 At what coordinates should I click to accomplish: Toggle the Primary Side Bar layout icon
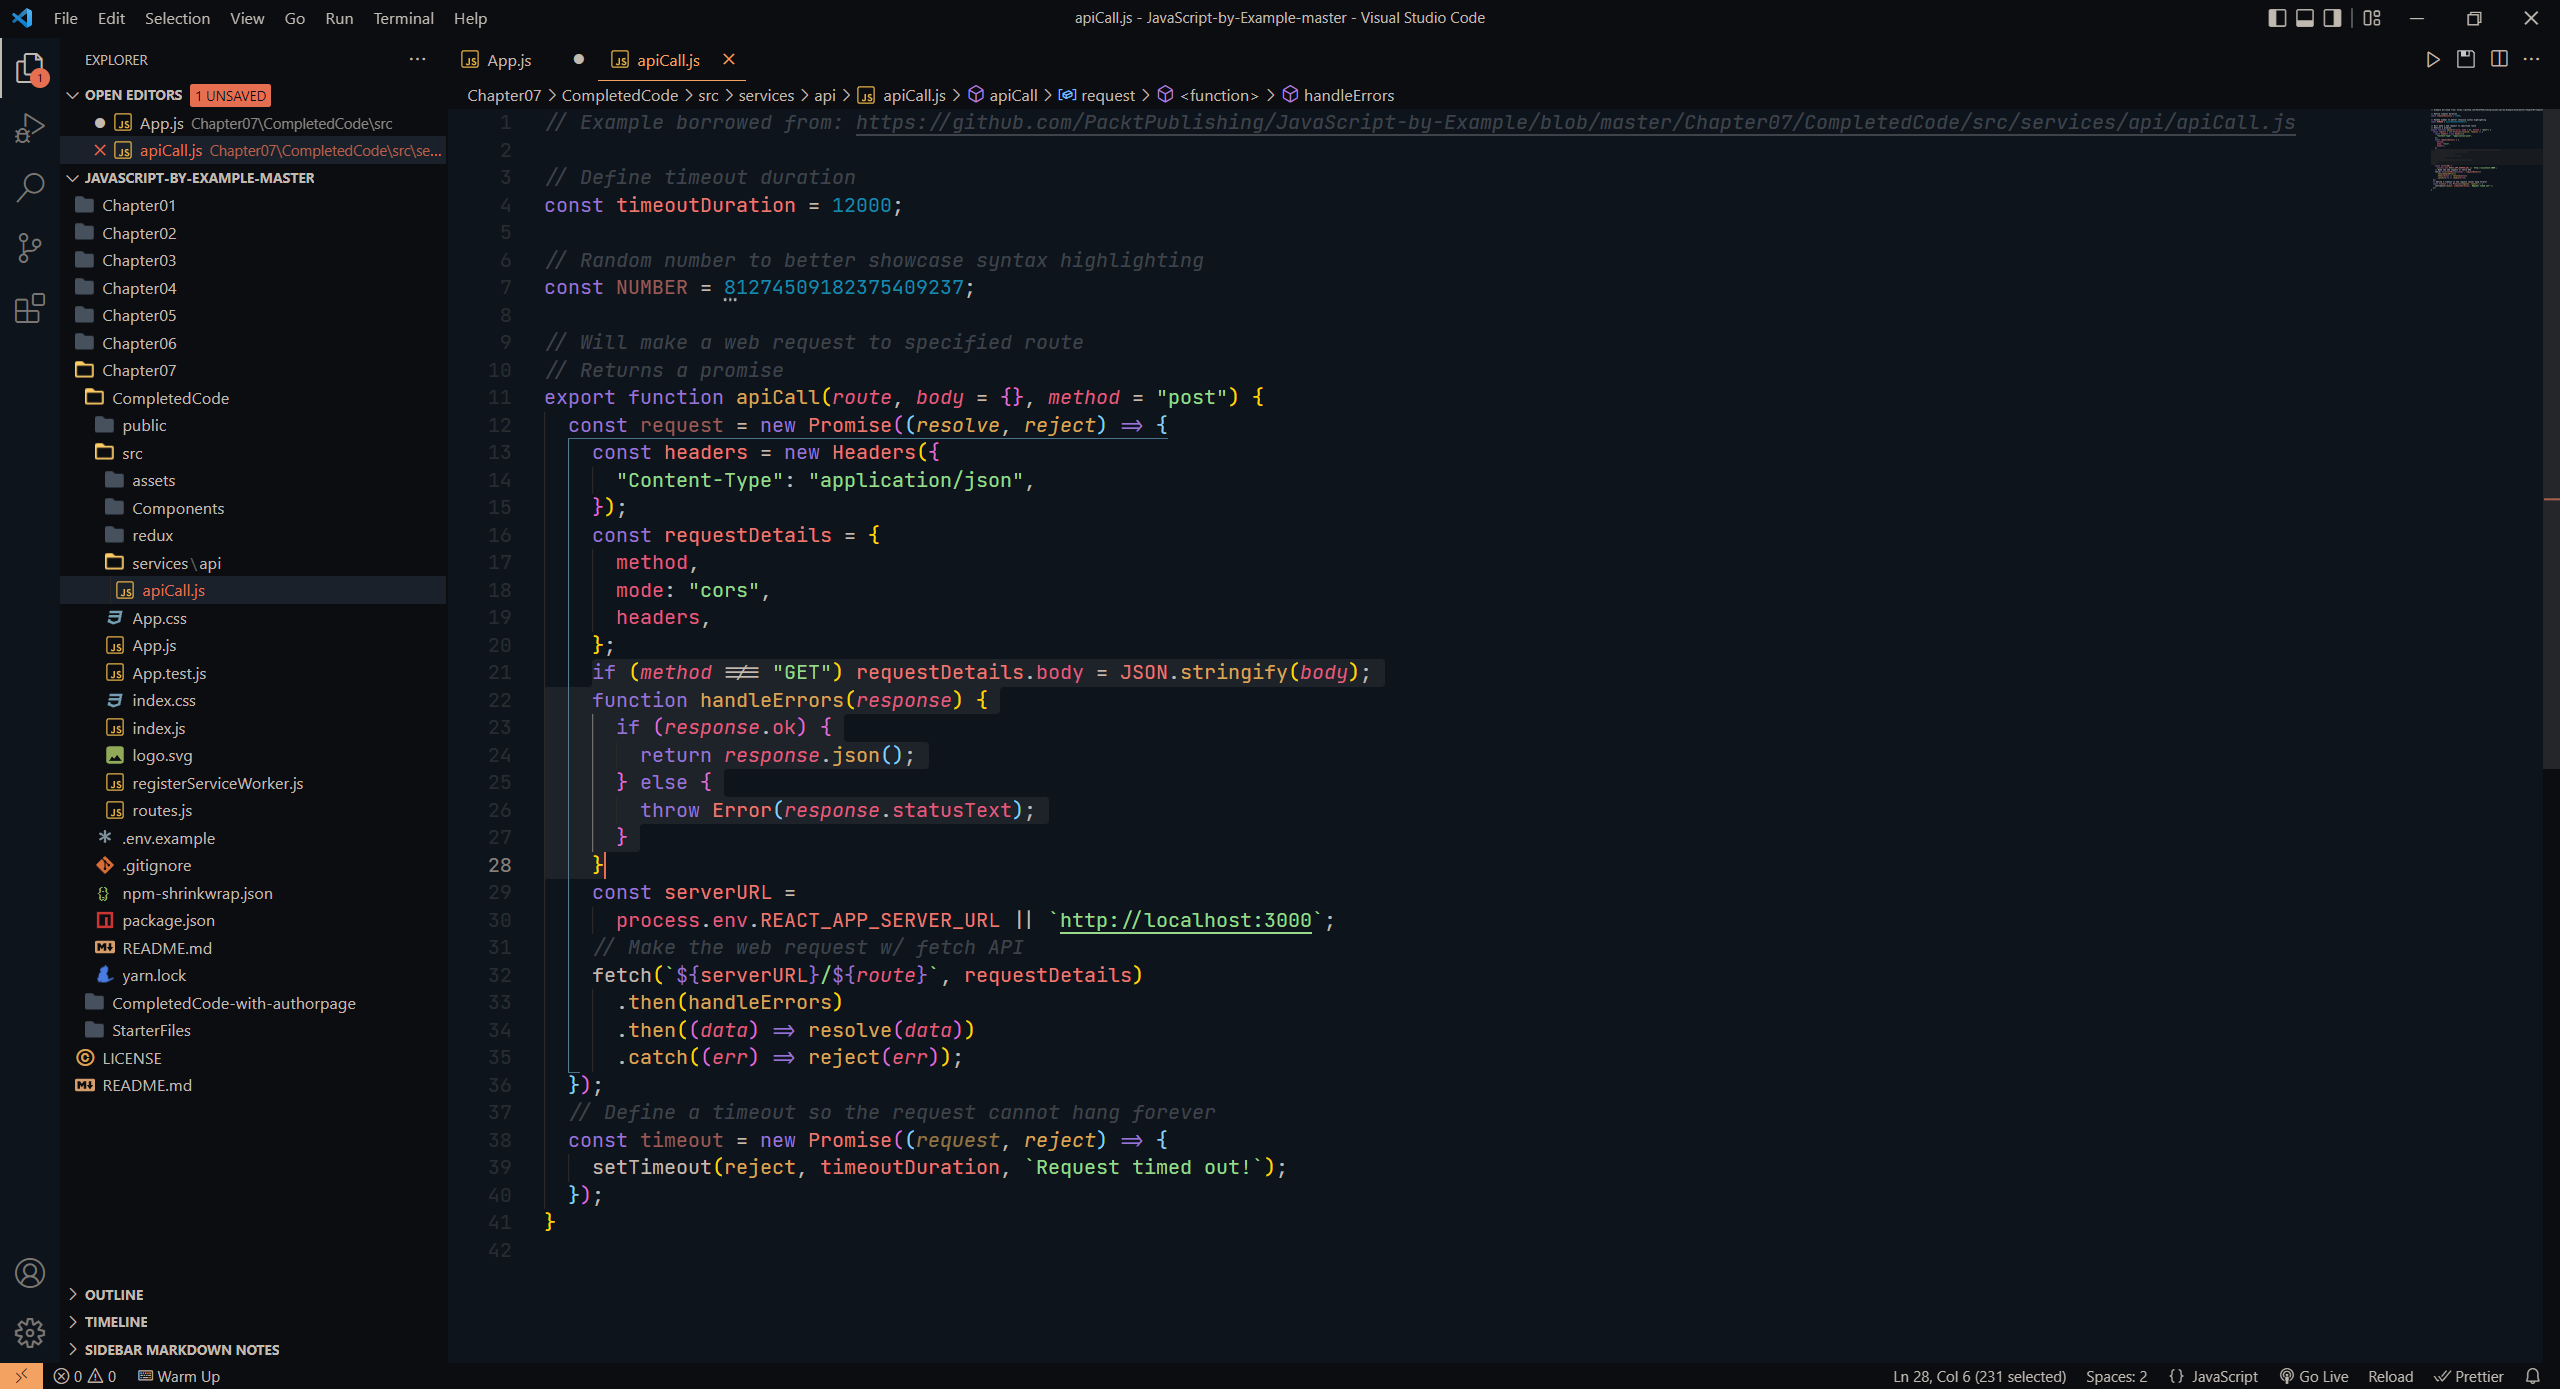[2277, 18]
